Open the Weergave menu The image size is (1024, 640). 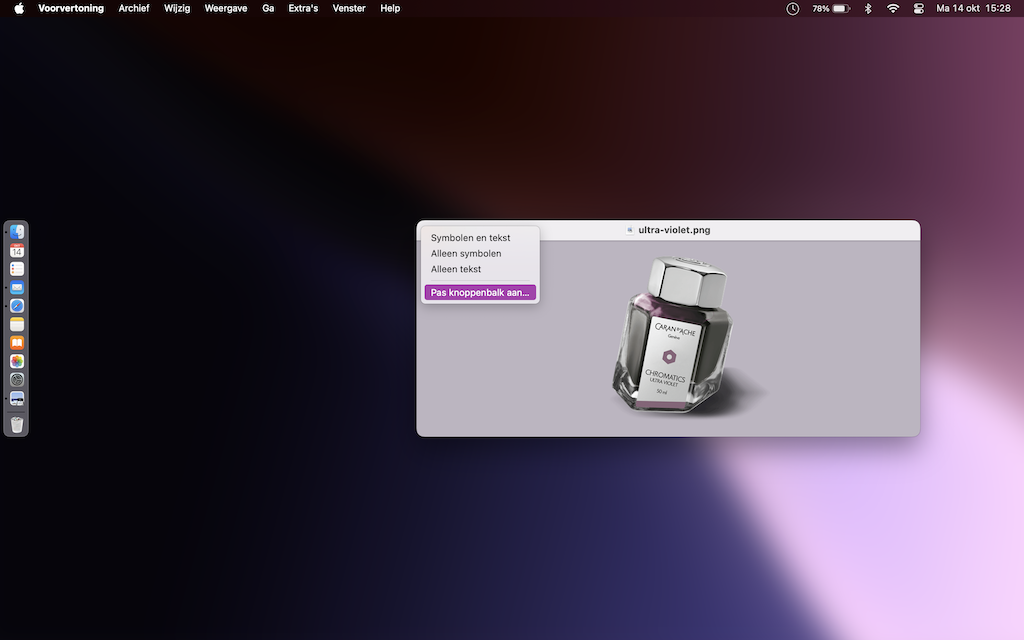[226, 8]
